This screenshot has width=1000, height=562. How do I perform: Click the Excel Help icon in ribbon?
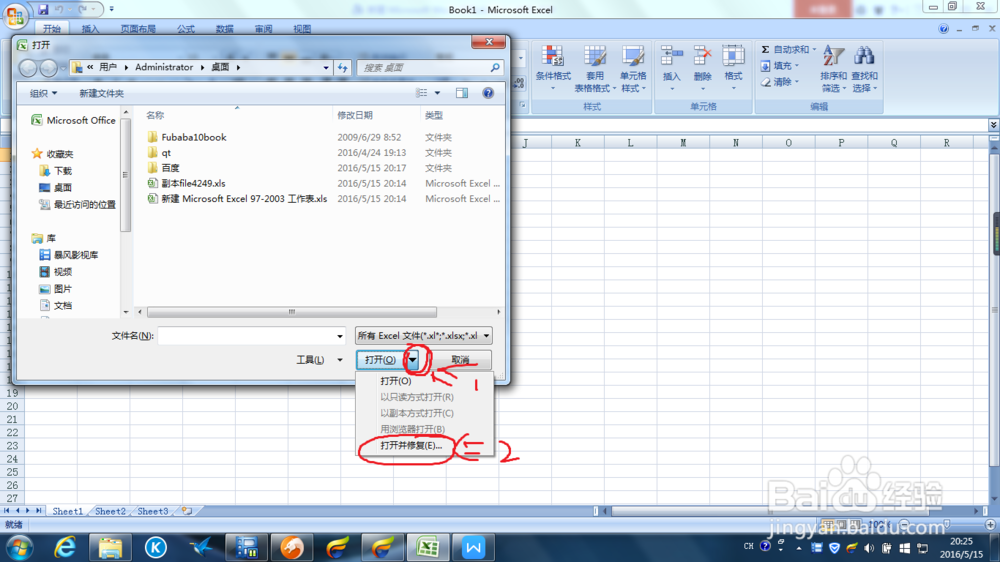(x=943, y=29)
